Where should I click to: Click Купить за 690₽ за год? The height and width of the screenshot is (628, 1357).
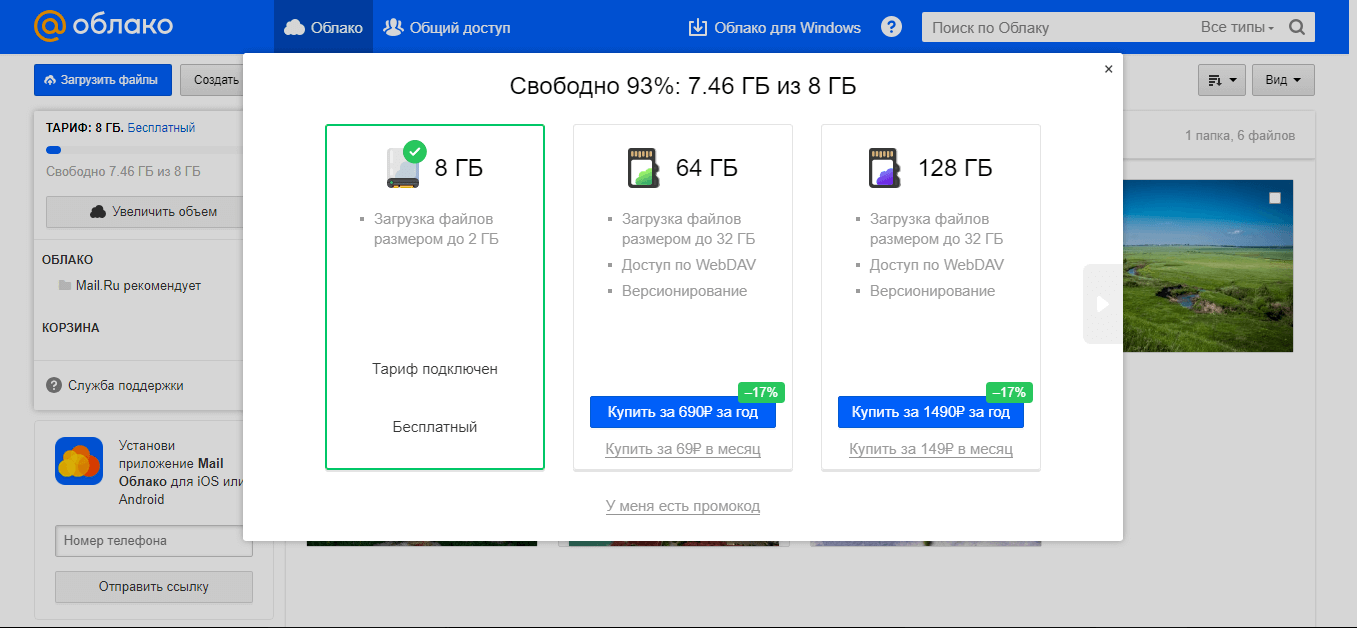(x=683, y=412)
